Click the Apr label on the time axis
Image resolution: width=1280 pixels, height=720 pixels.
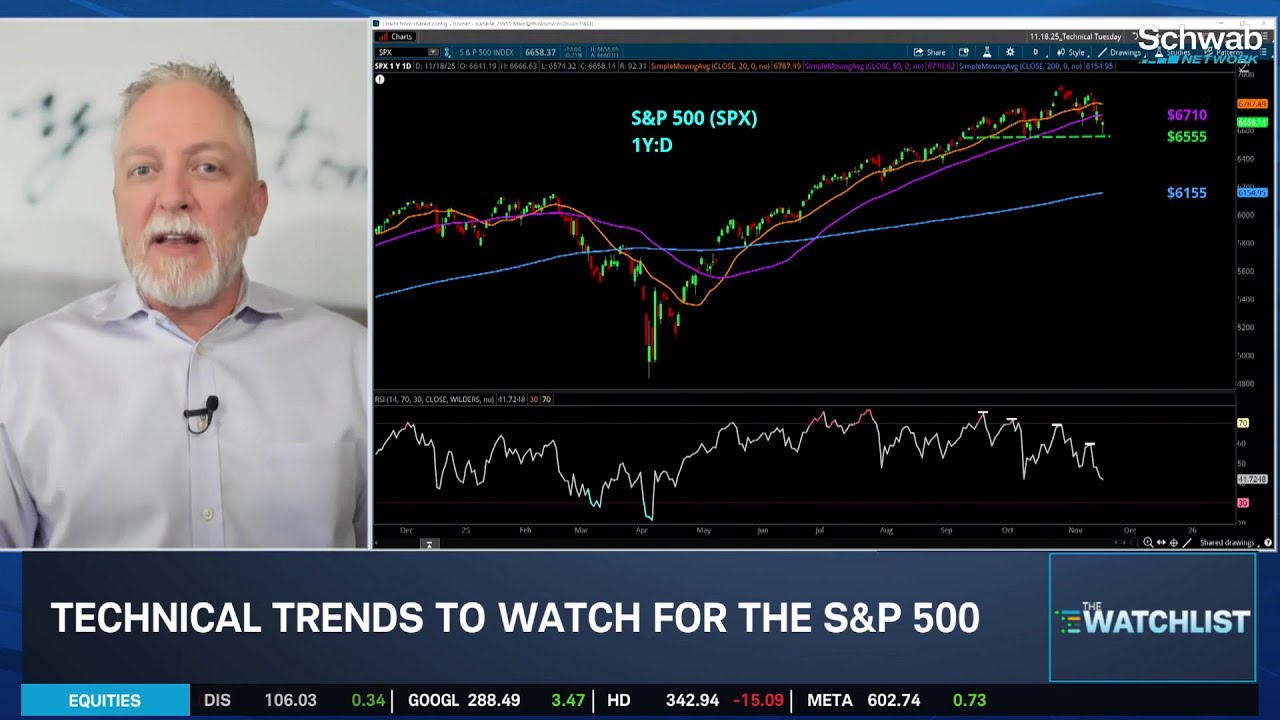pyautogui.click(x=642, y=530)
